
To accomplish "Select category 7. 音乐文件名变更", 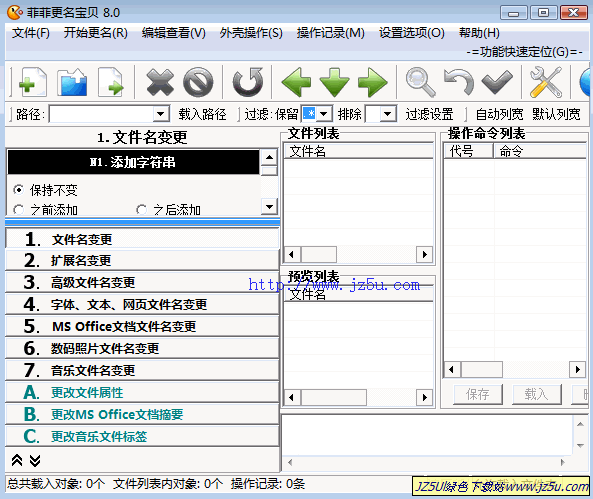I will pyautogui.click(x=142, y=370).
